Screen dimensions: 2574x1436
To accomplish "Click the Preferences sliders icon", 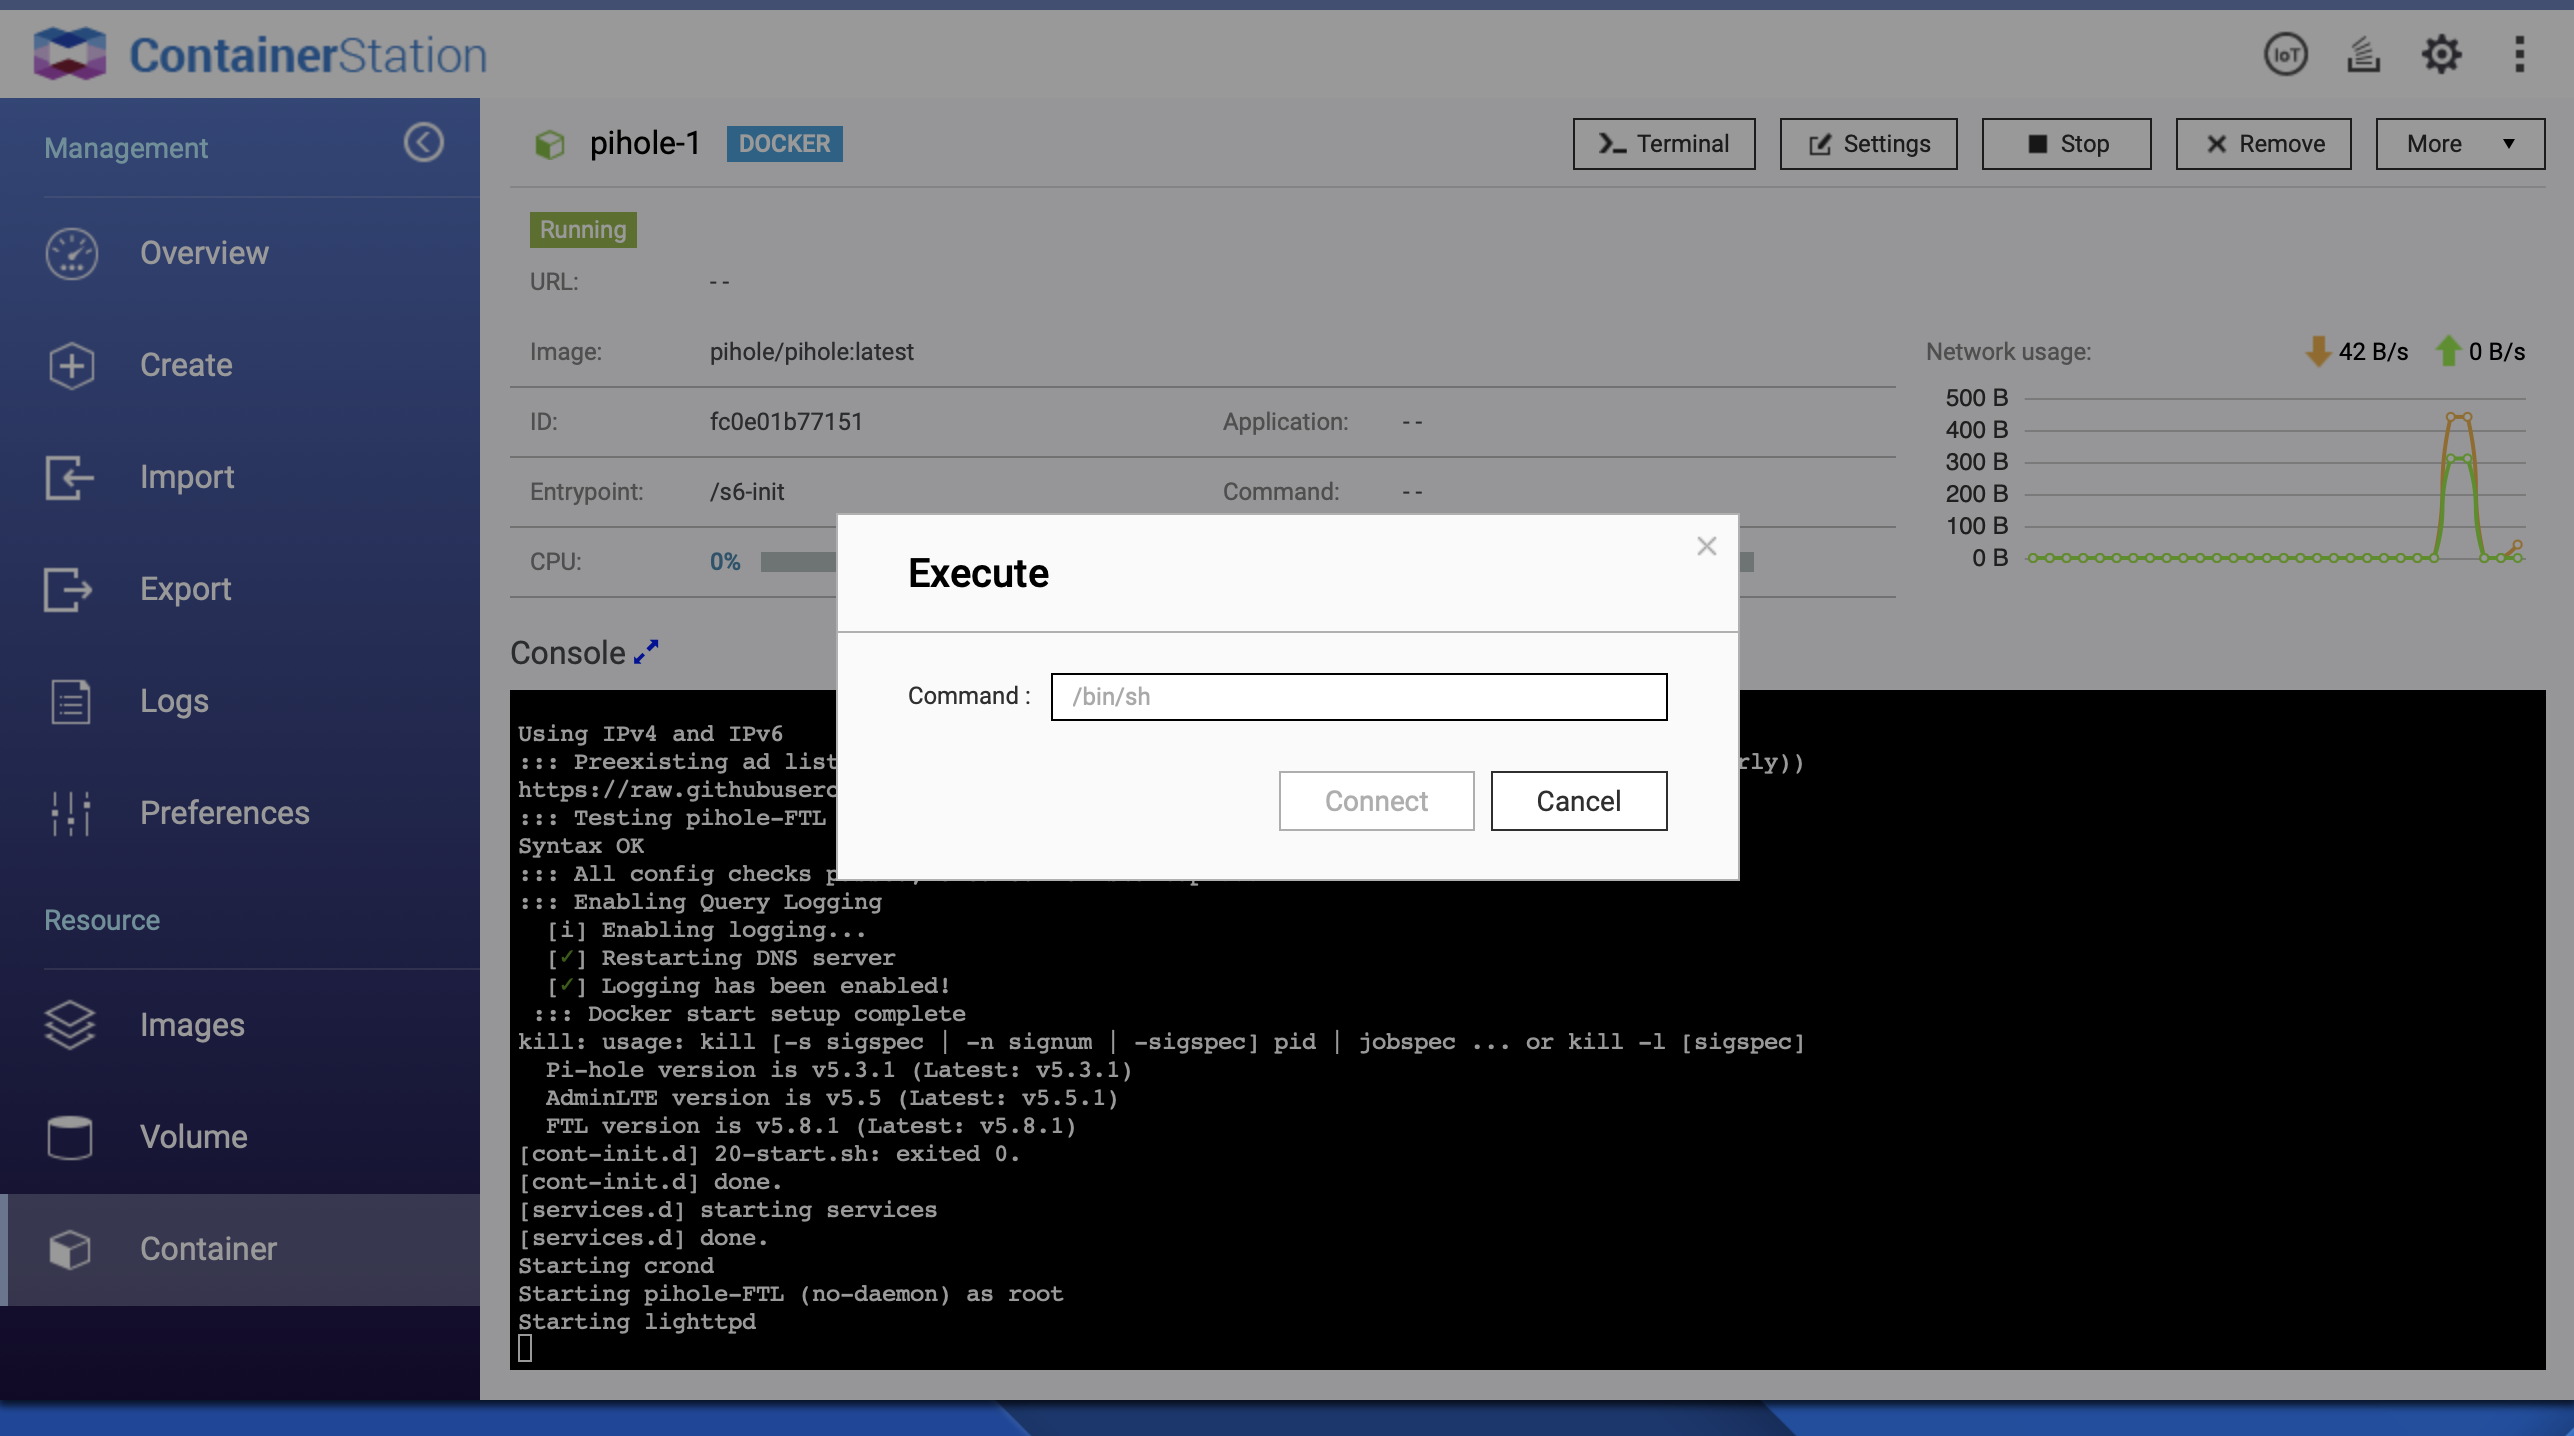I will 70,813.
